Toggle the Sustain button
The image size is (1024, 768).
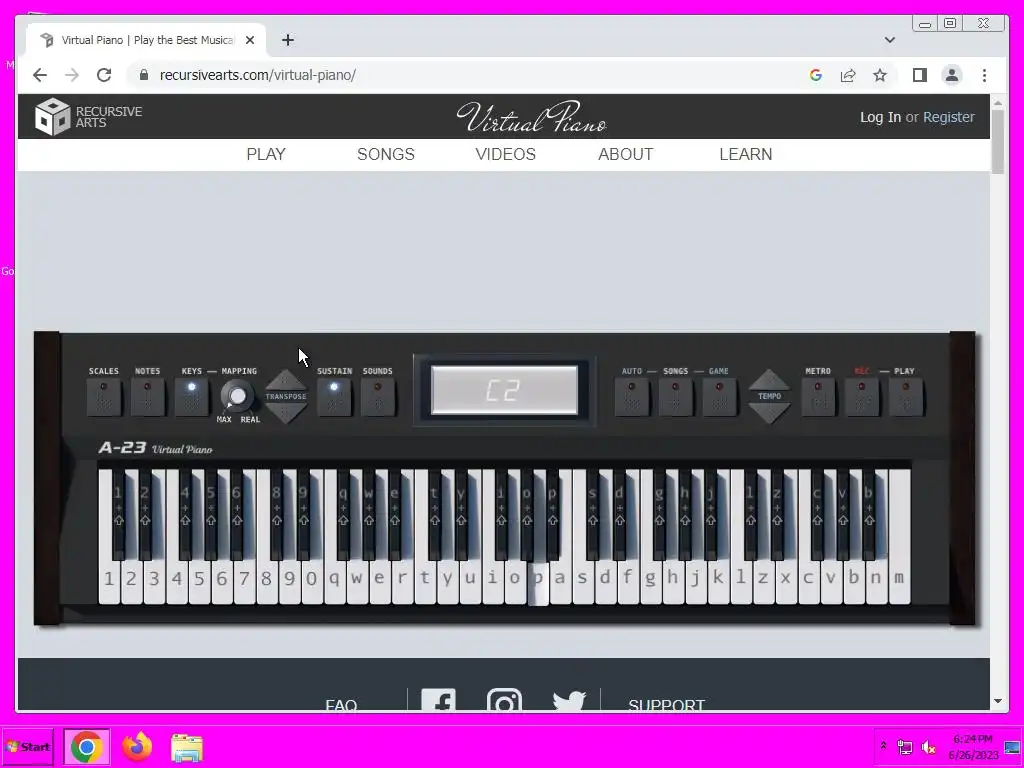click(x=334, y=396)
